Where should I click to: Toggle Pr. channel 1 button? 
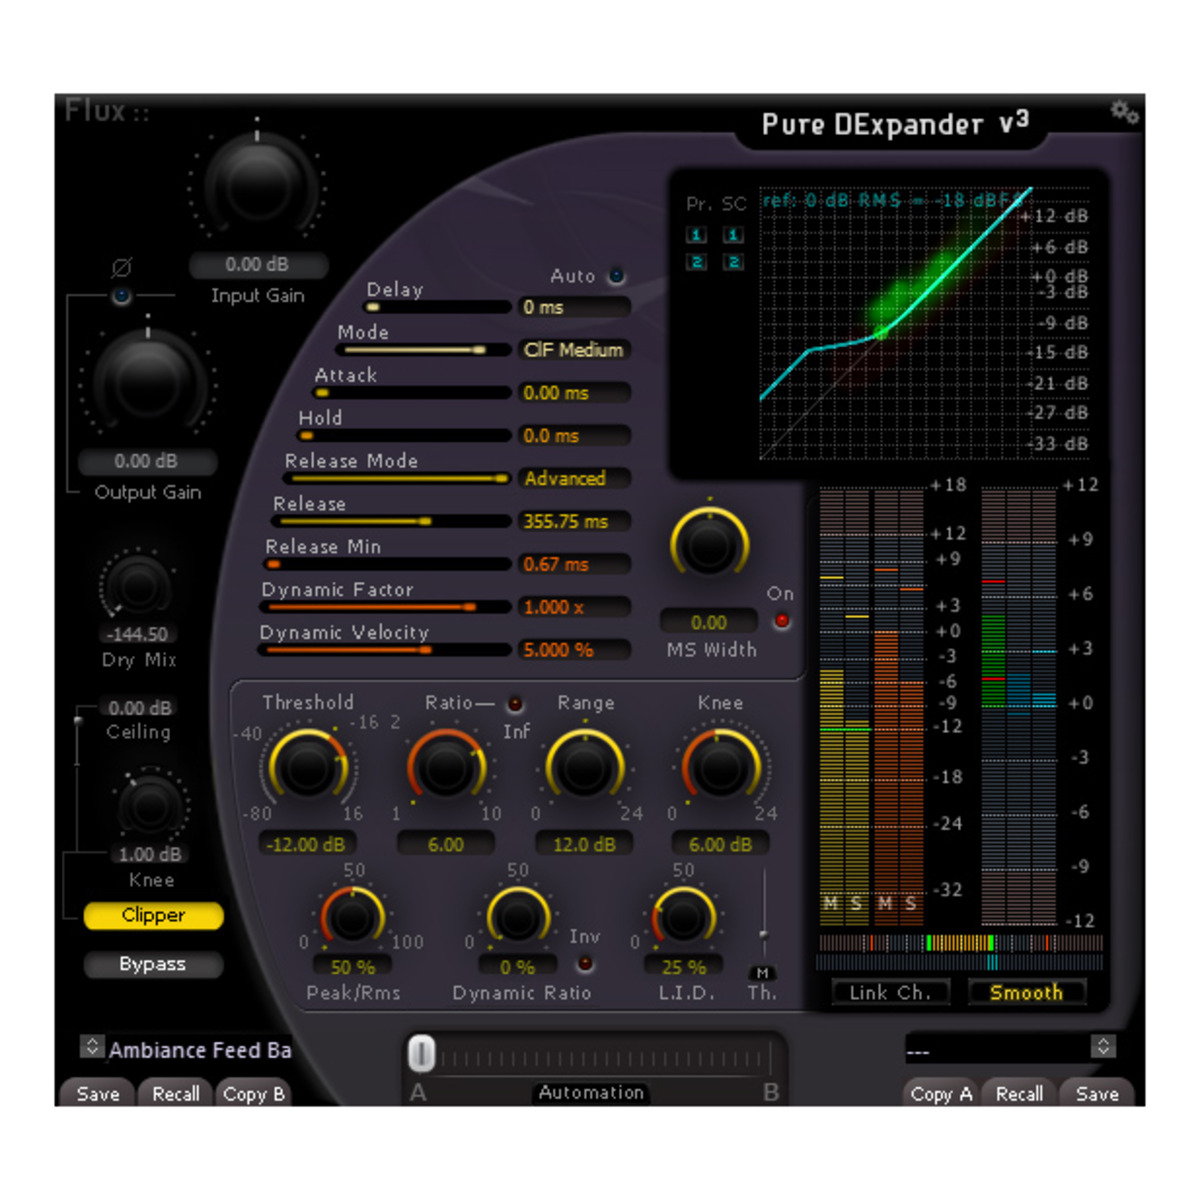(697, 235)
